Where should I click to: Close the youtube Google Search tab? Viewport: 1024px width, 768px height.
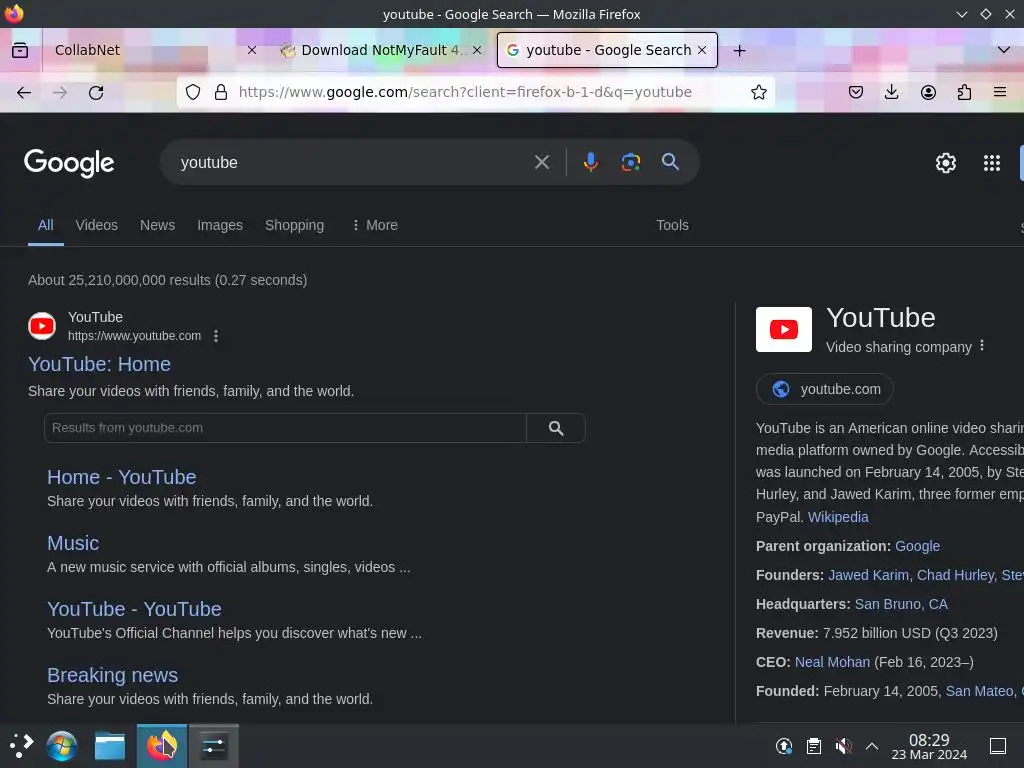[702, 50]
